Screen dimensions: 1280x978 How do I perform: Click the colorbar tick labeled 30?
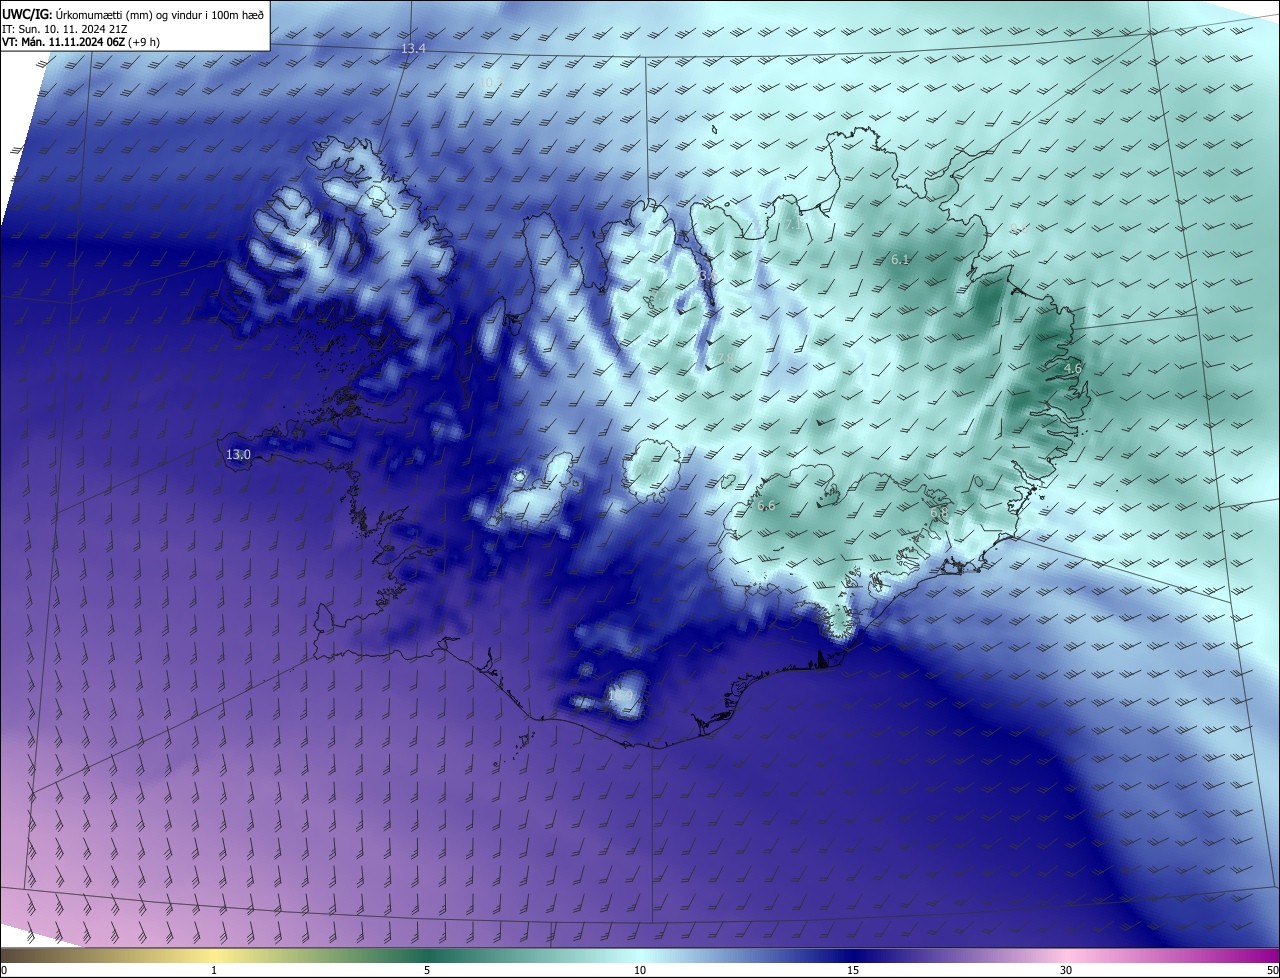pyautogui.click(x=1066, y=970)
